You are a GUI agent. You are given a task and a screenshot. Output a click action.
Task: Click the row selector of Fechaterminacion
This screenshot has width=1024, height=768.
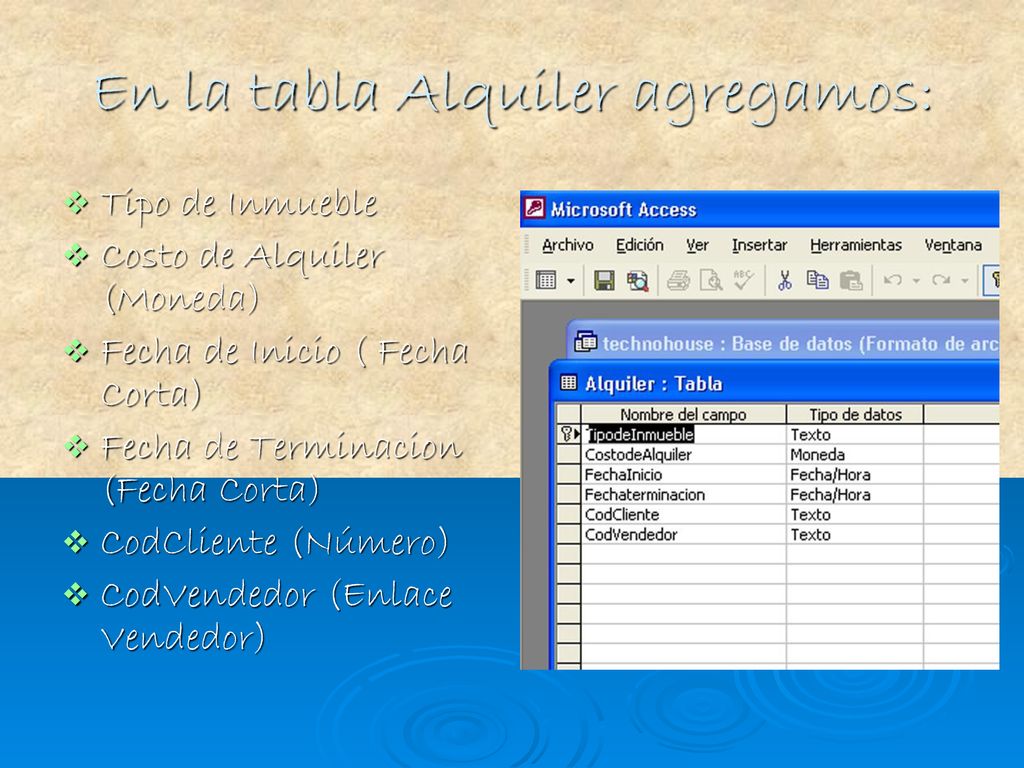569,494
